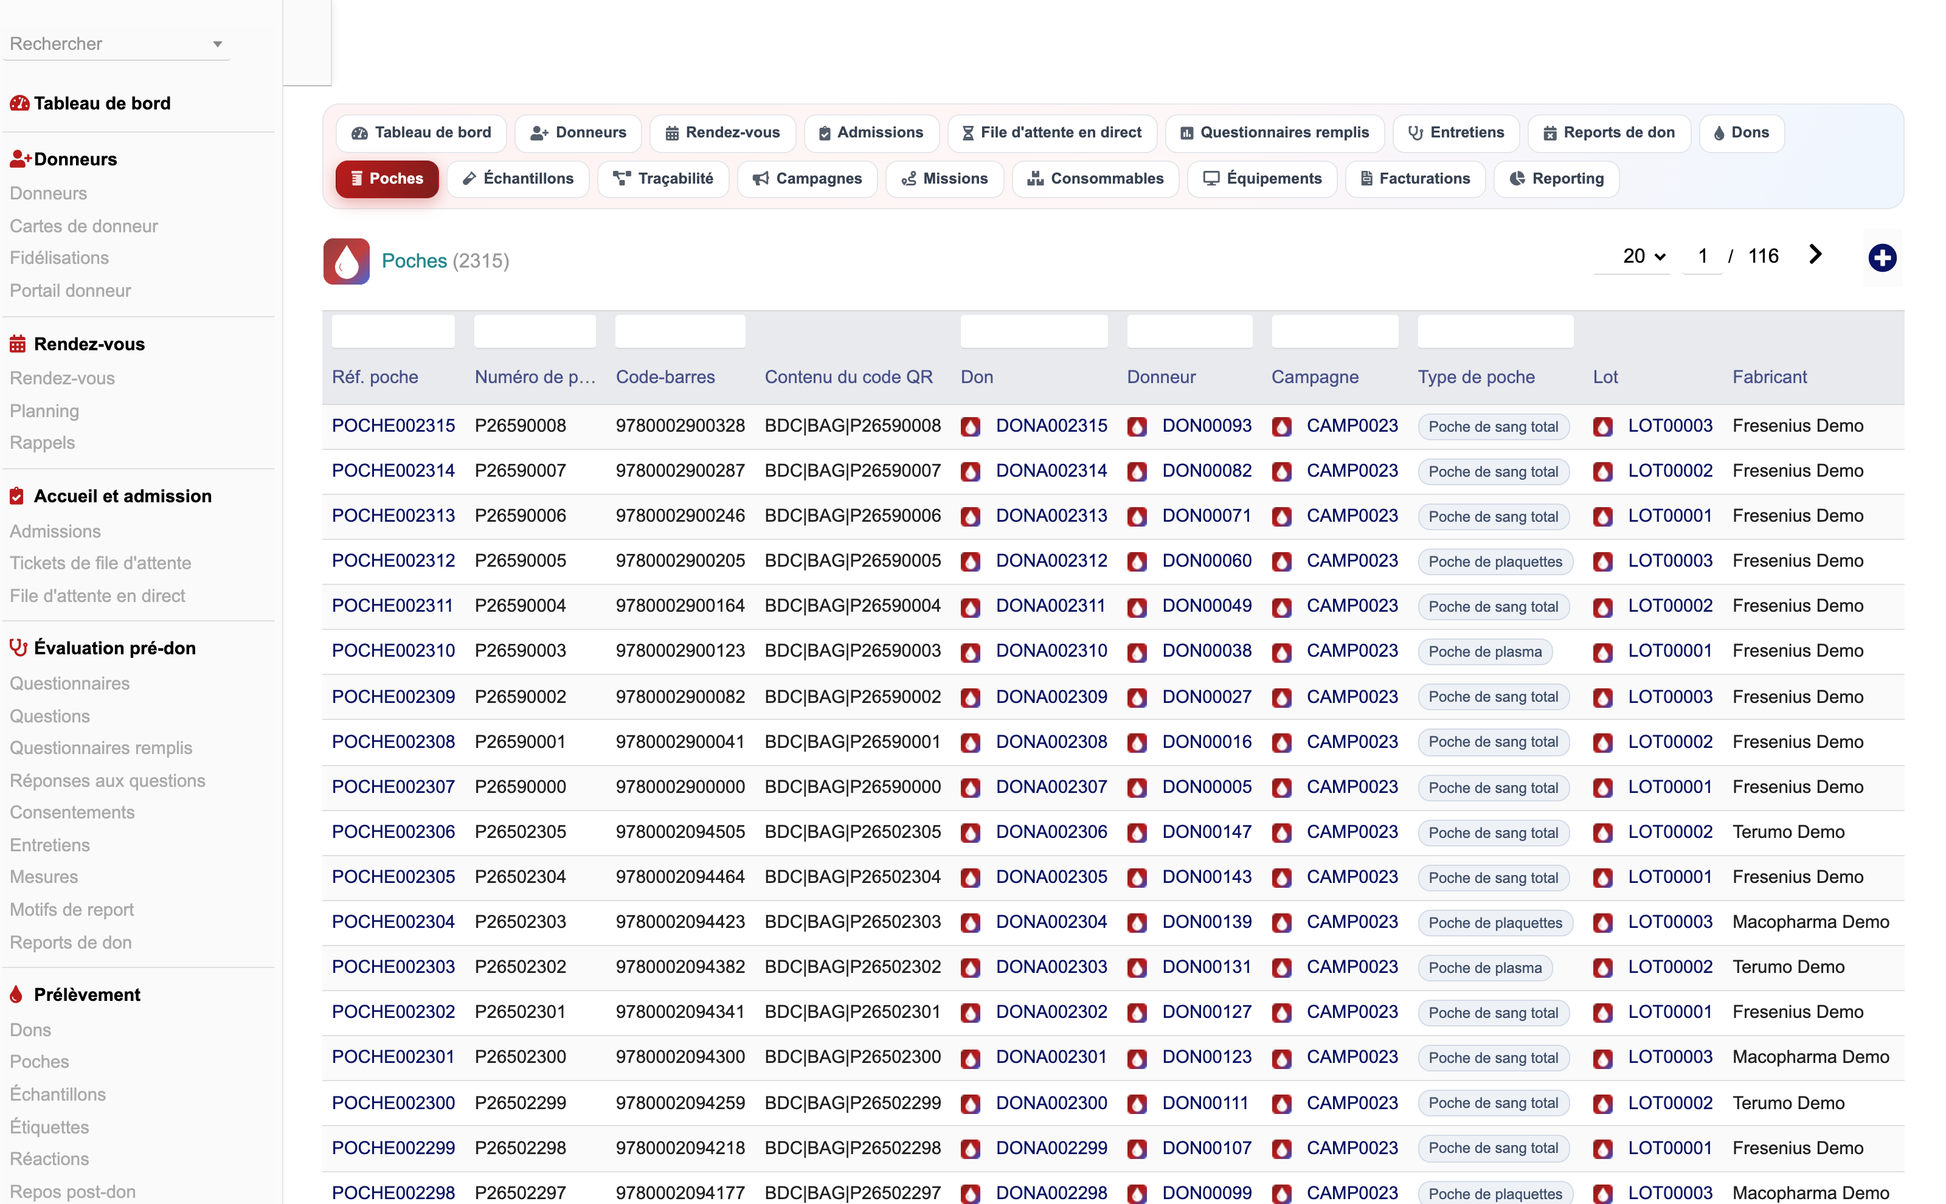Click the Code-barres filter field
This screenshot has width=1946, height=1204.
[x=680, y=331]
